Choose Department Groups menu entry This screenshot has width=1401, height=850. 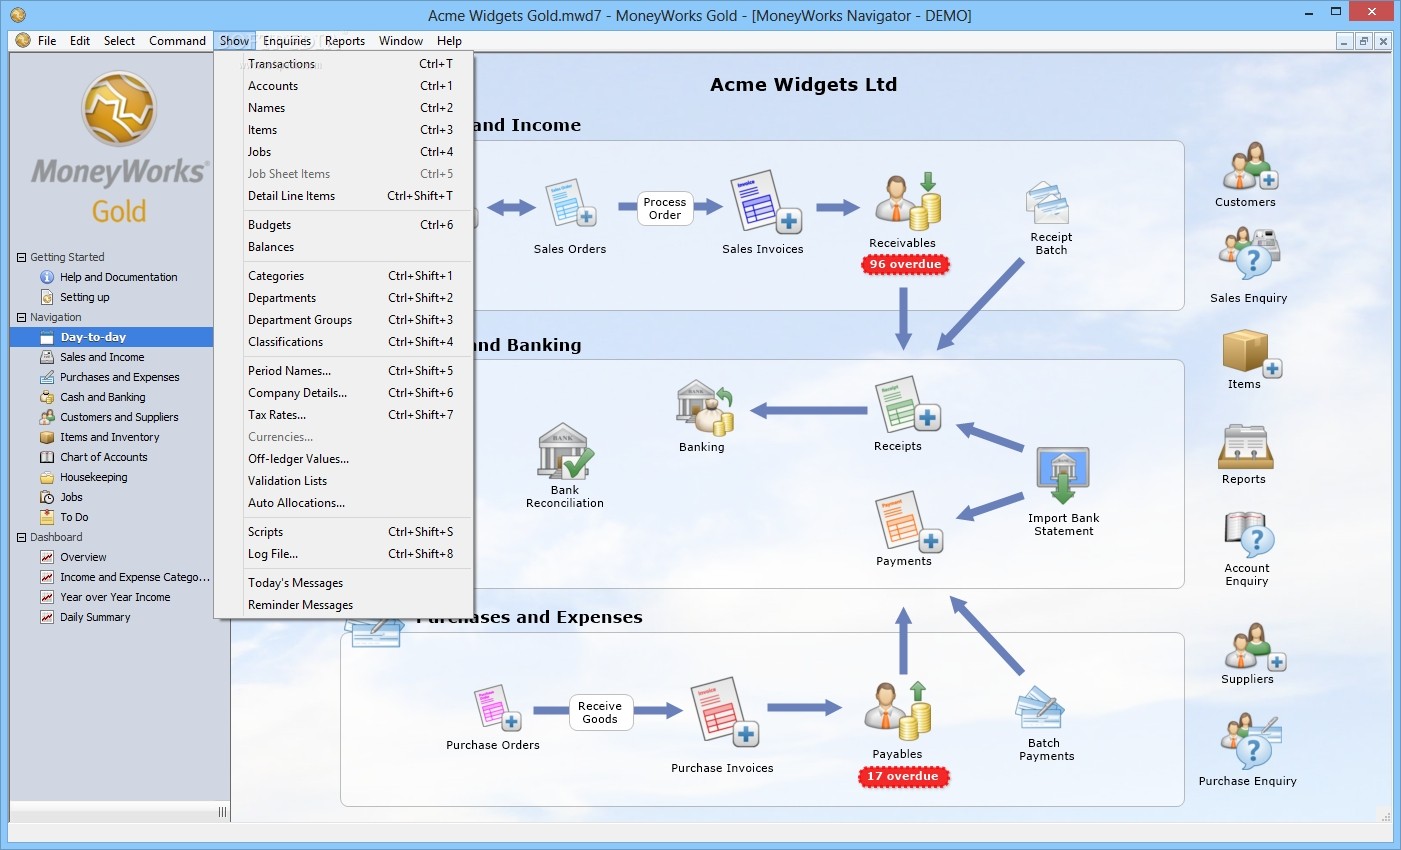pos(344,320)
